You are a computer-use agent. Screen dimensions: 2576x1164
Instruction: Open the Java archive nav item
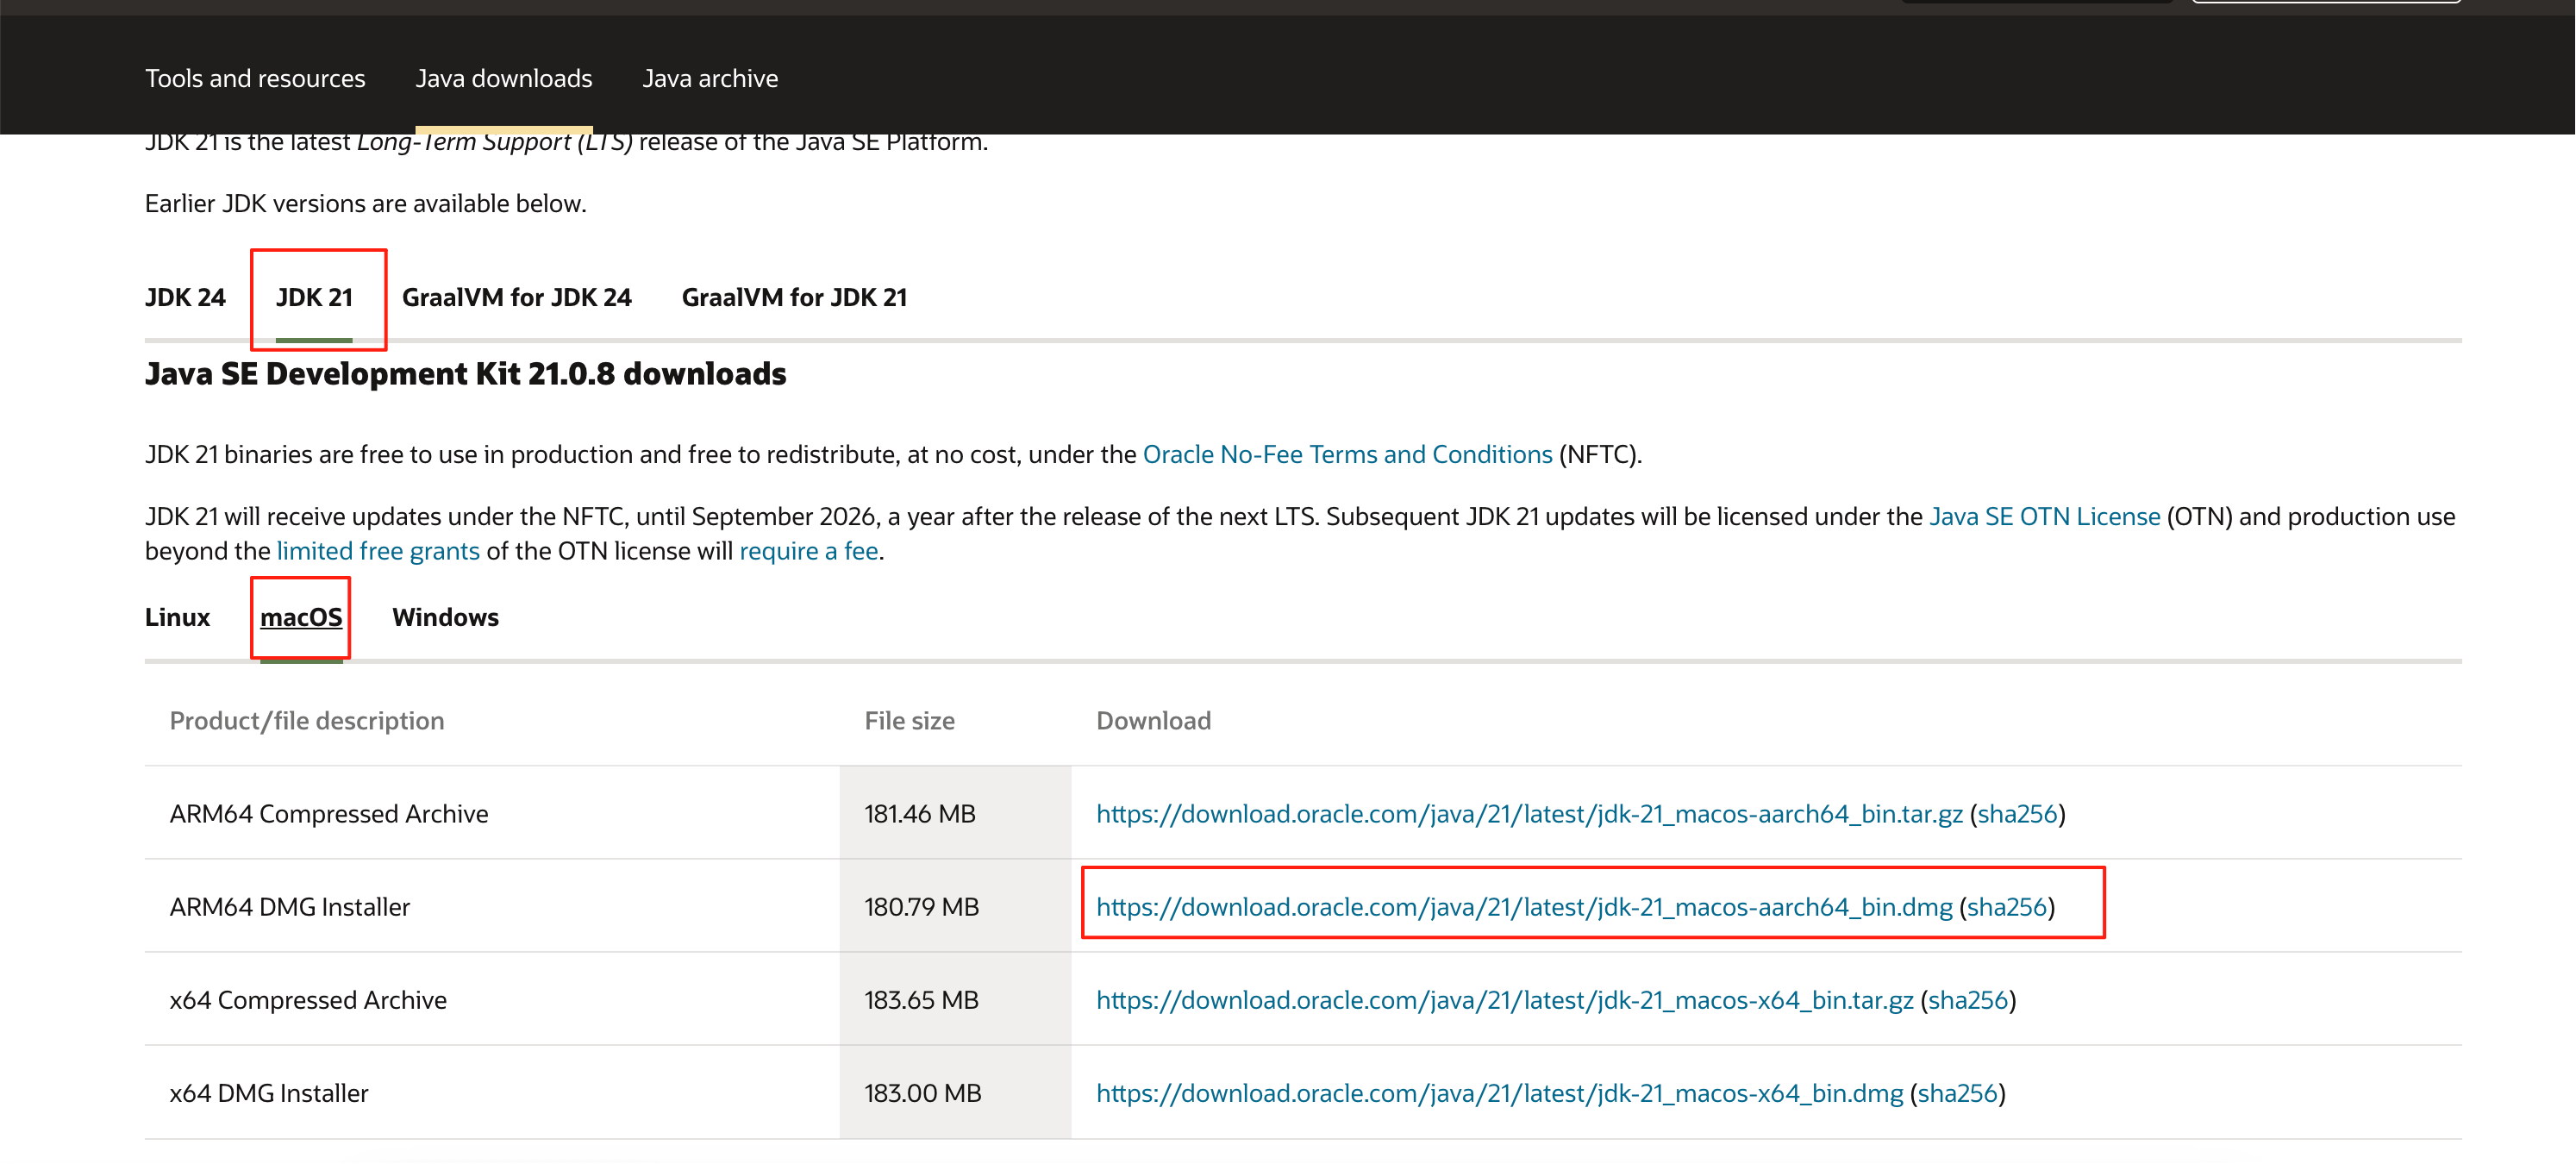pyautogui.click(x=710, y=78)
